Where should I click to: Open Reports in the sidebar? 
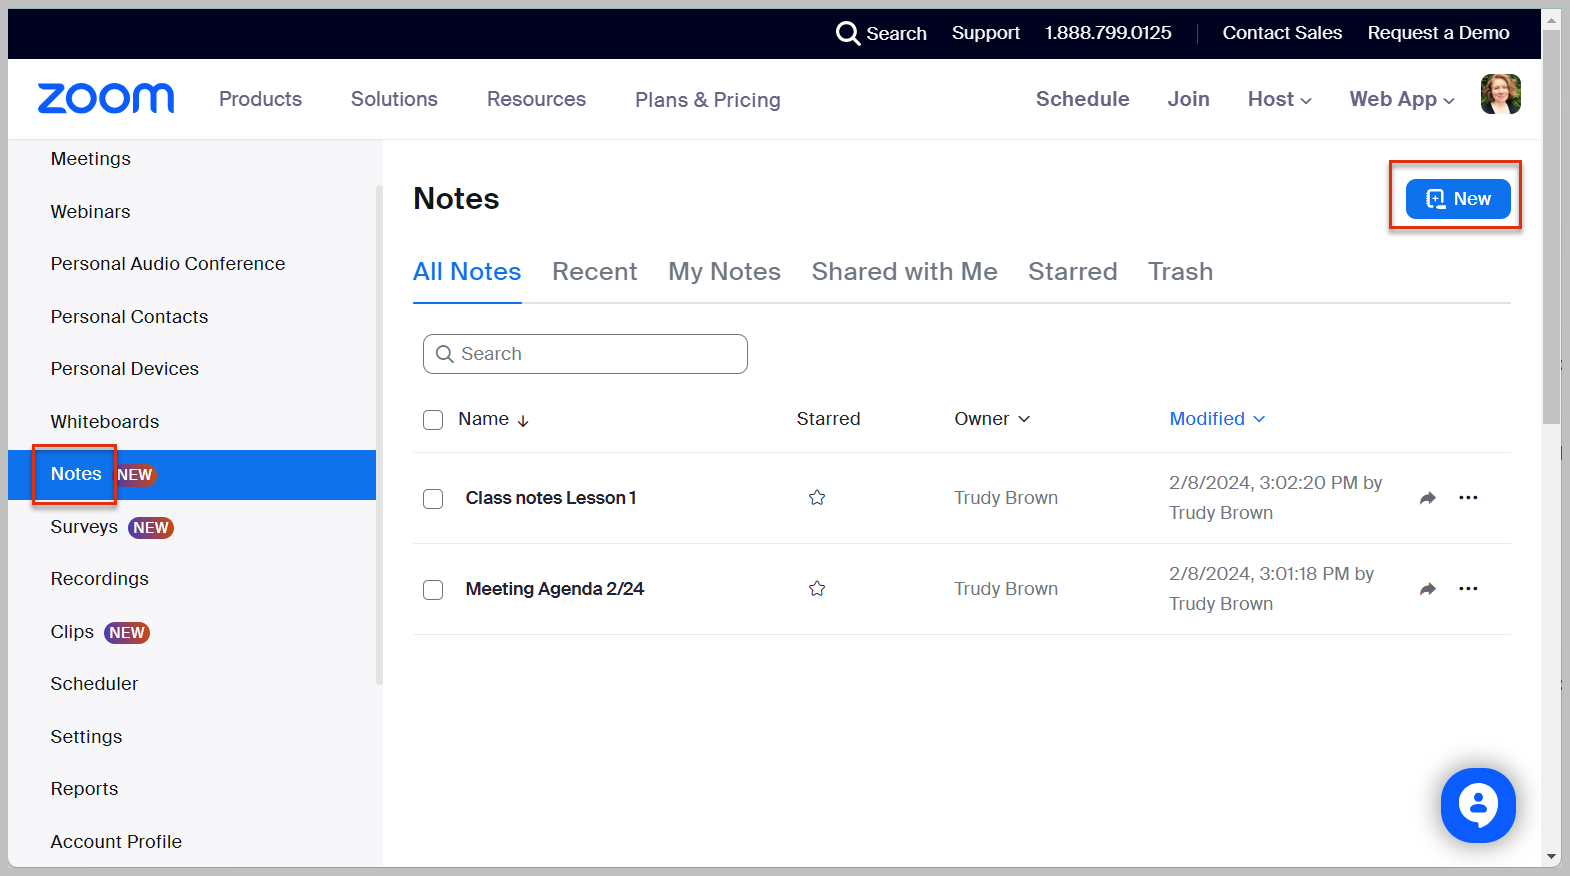[85, 789]
